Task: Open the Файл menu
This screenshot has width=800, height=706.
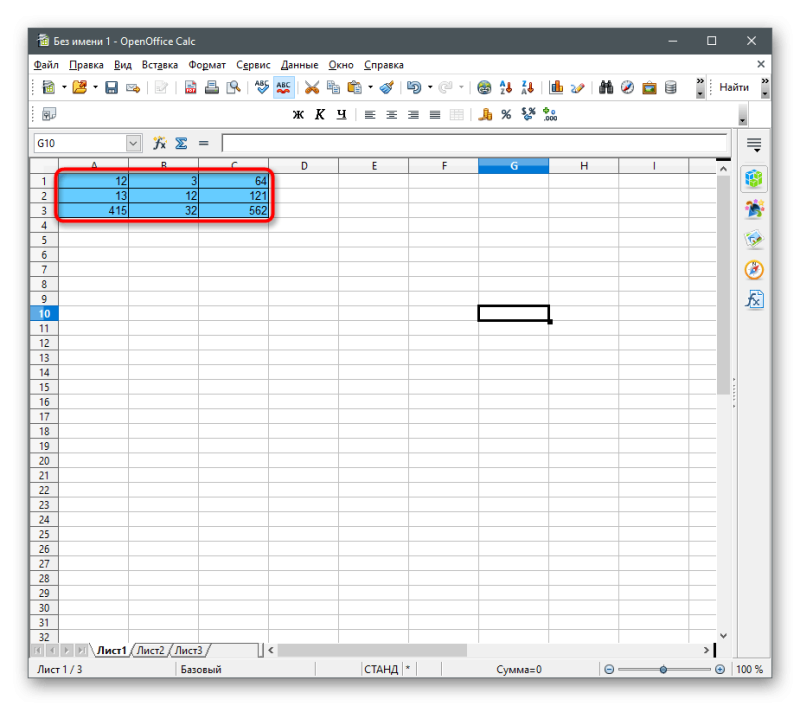Action: tap(46, 65)
